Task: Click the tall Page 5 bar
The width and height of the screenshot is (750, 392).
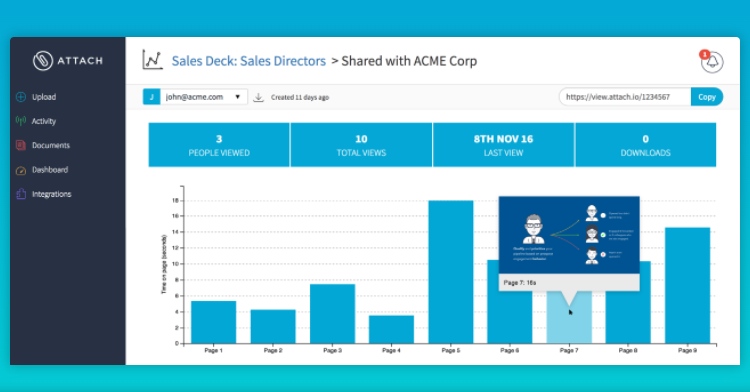Action: pyautogui.click(x=451, y=272)
